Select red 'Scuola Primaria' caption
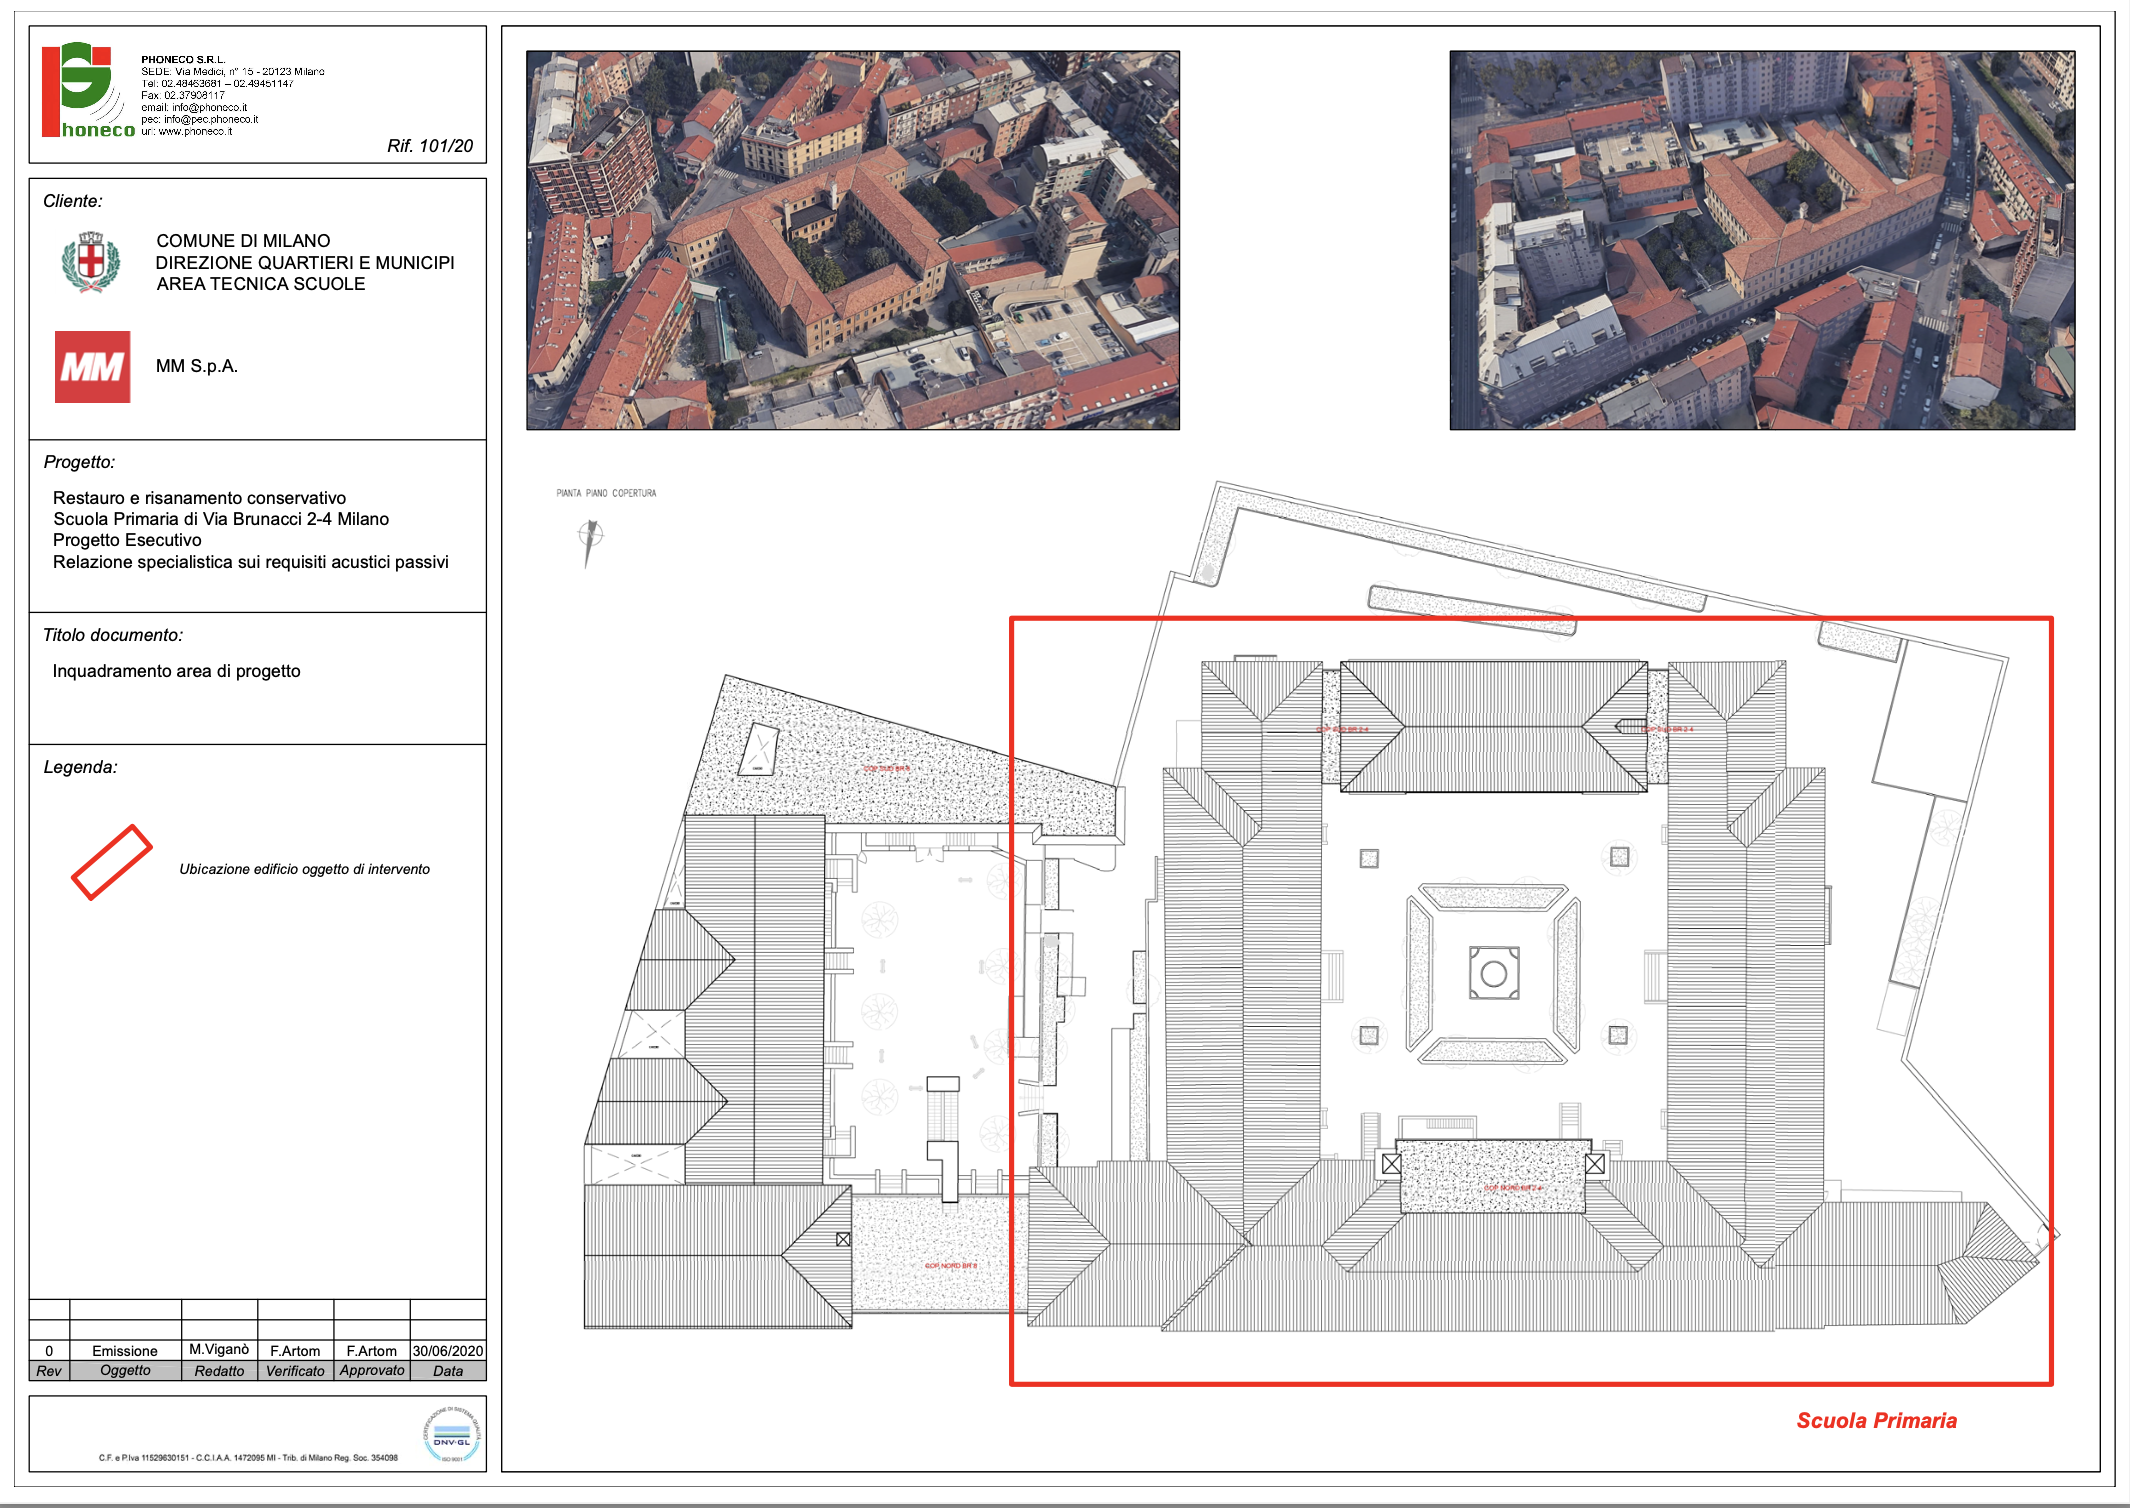Image resolution: width=2130 pixels, height=1508 pixels. [1876, 1421]
